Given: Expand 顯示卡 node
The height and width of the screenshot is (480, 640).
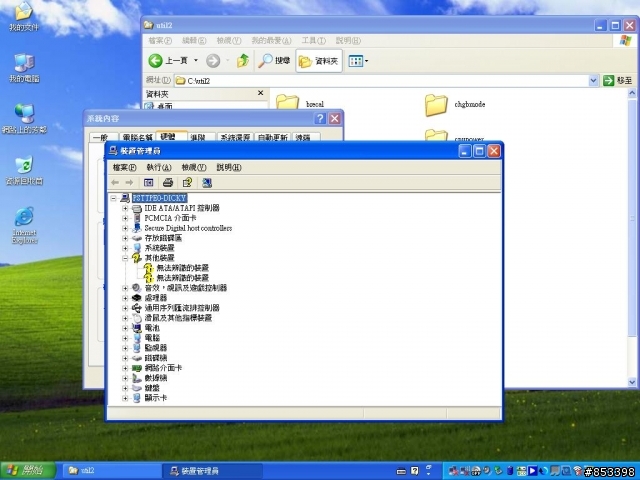Looking at the screenshot, I should [125, 398].
